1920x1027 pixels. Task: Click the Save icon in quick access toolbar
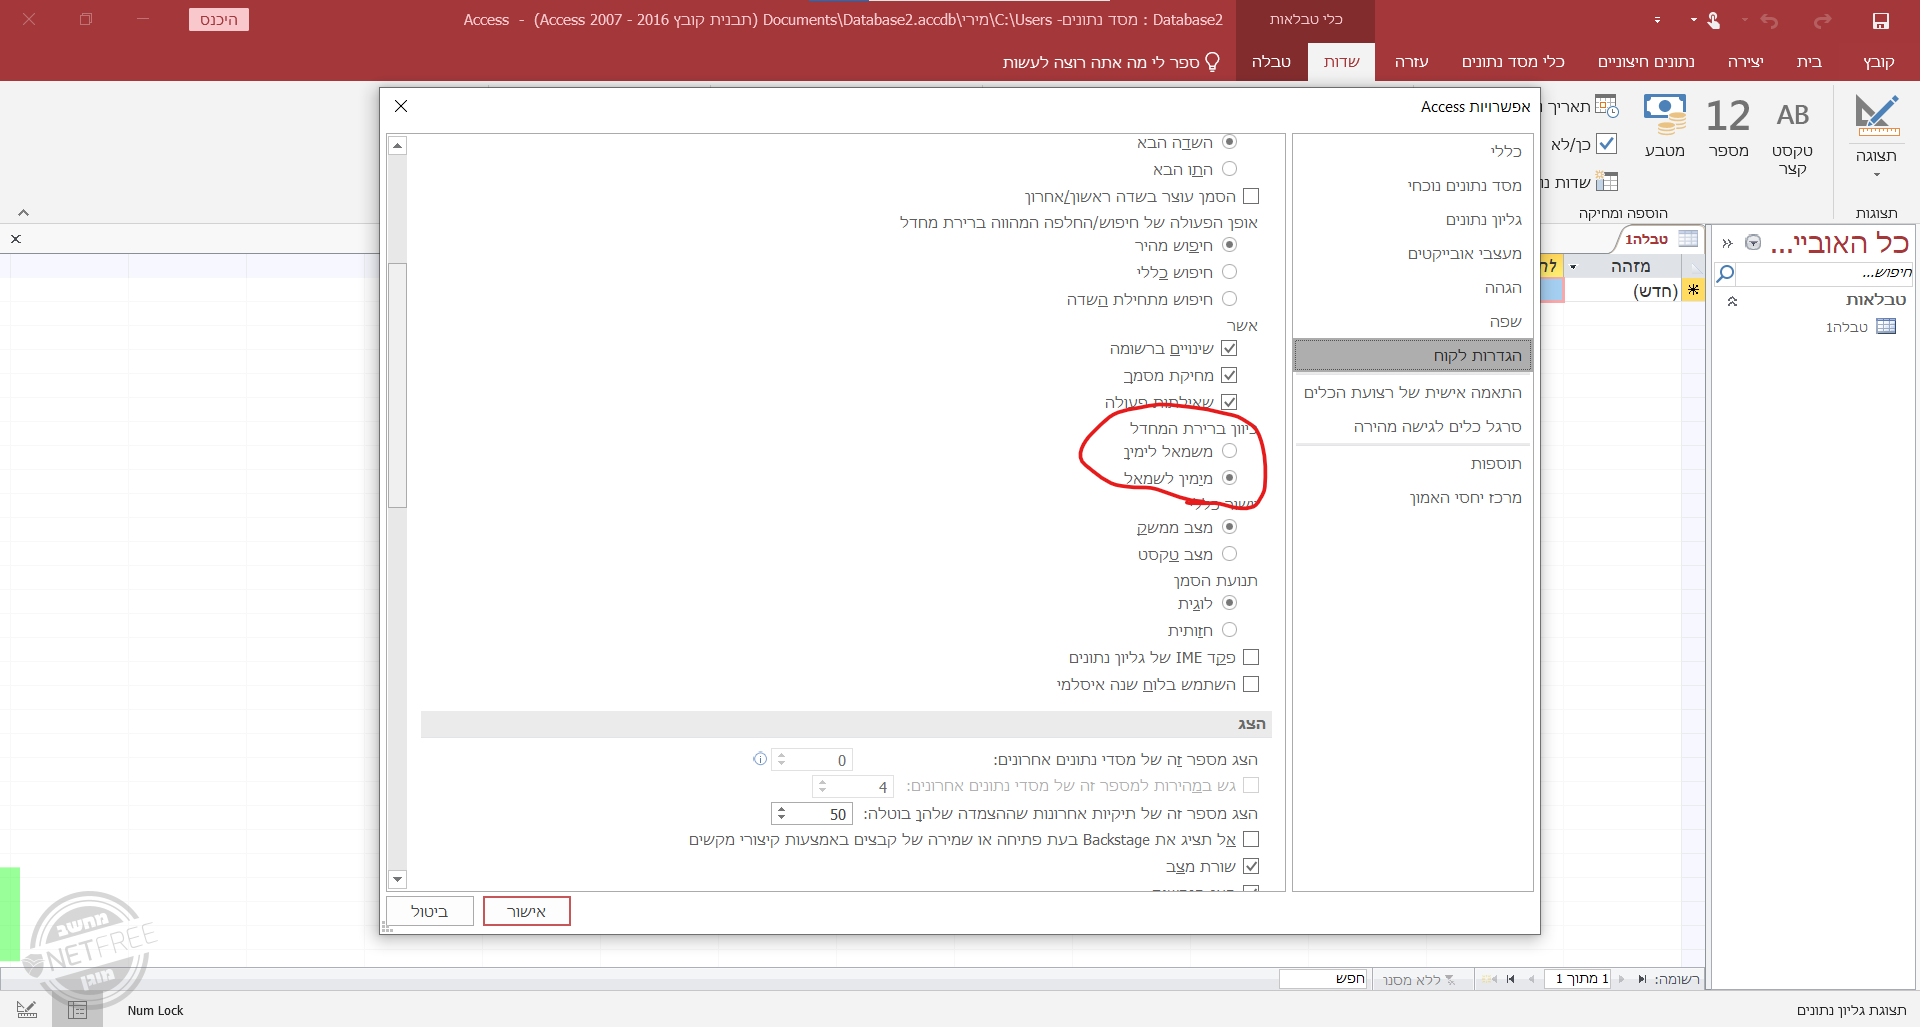point(1880,20)
